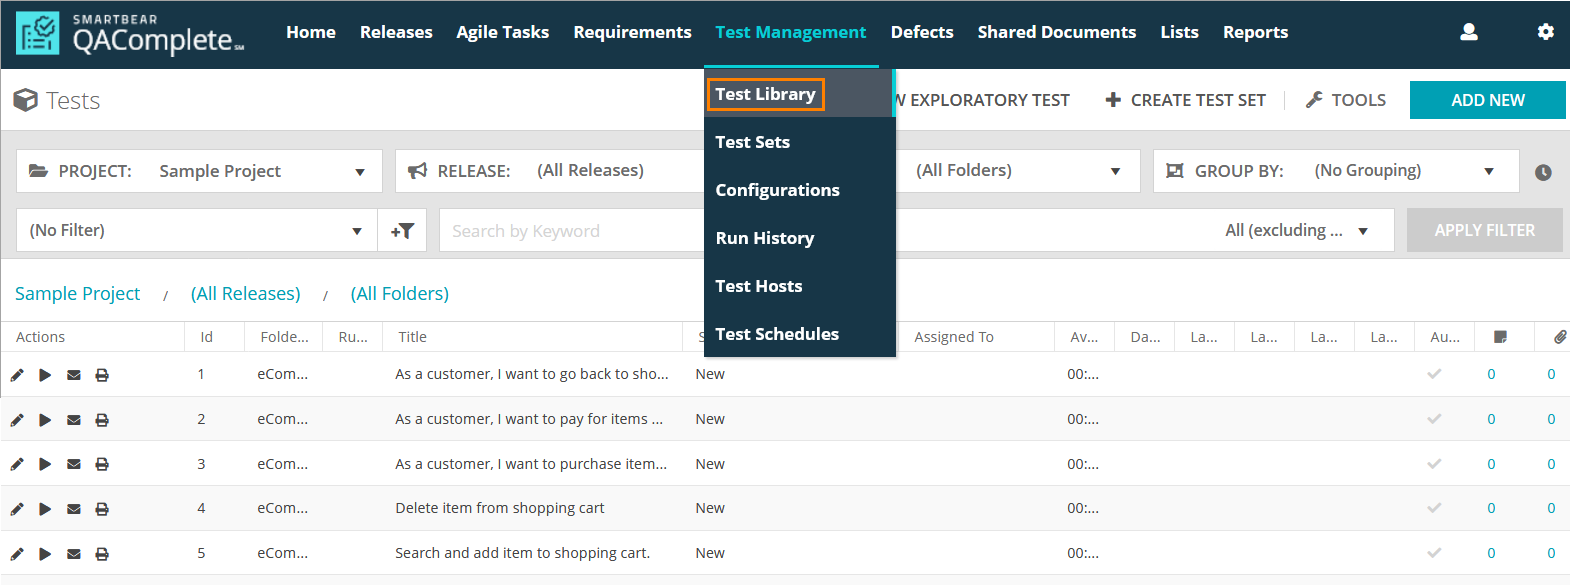Run test 2 with the play icon

coord(45,420)
